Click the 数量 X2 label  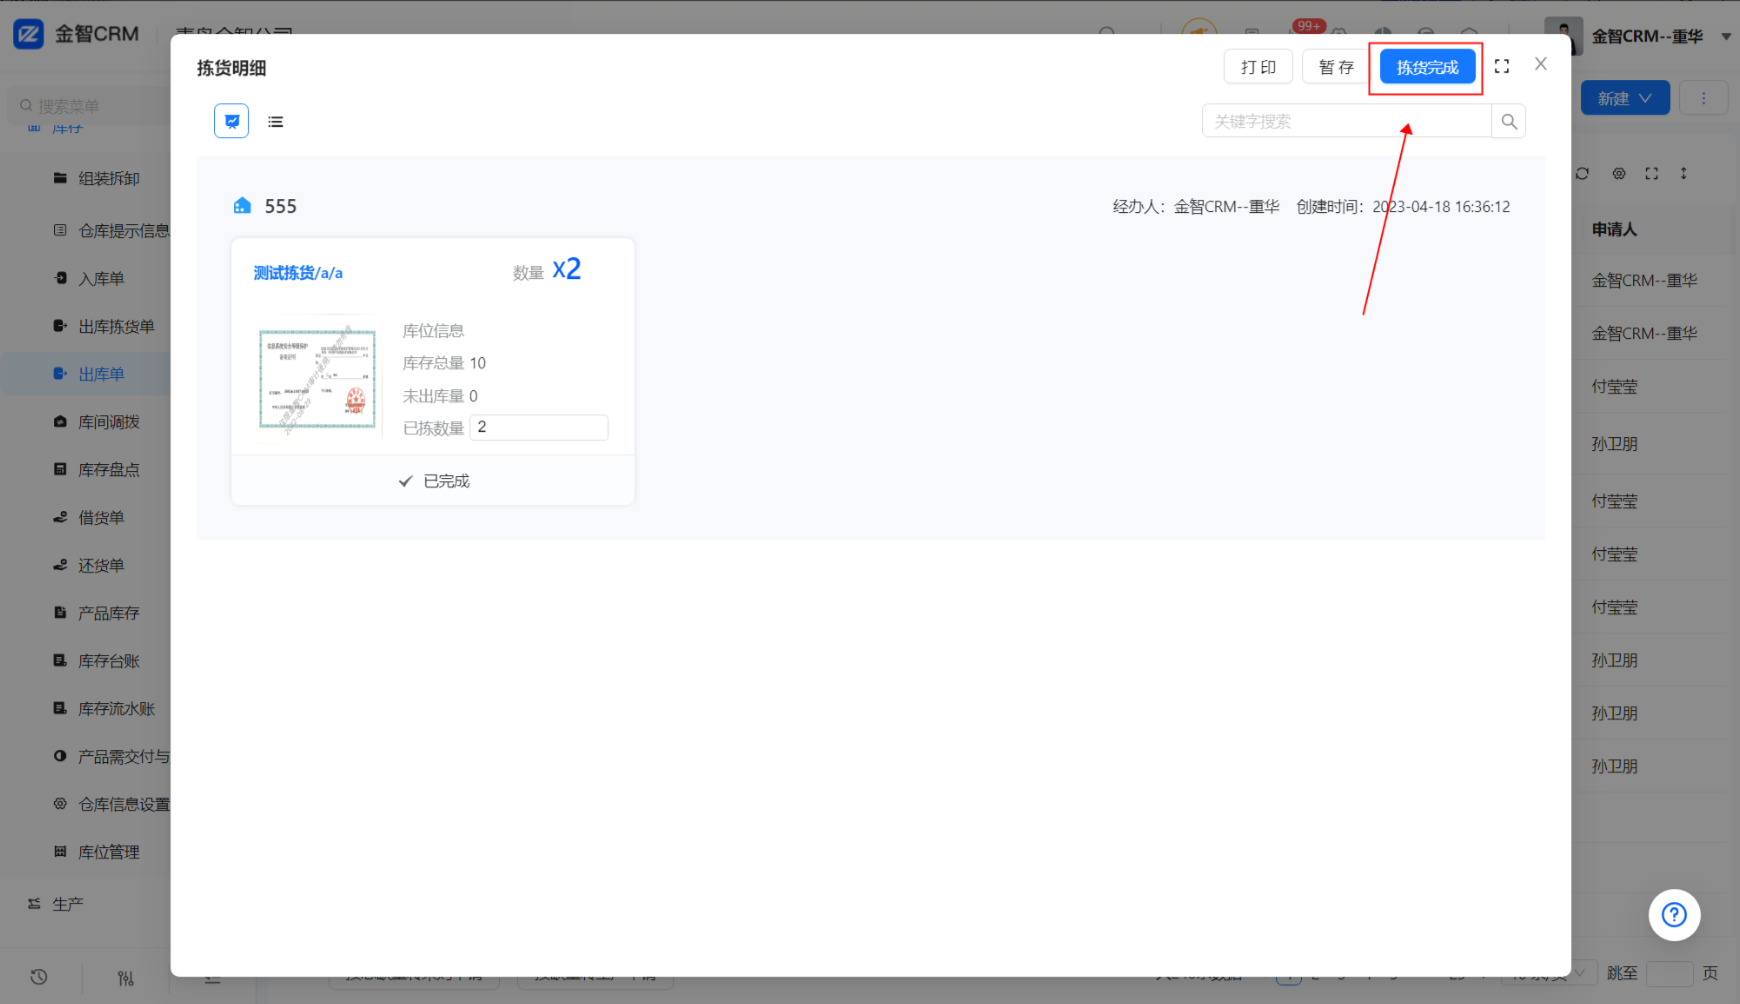(547, 270)
